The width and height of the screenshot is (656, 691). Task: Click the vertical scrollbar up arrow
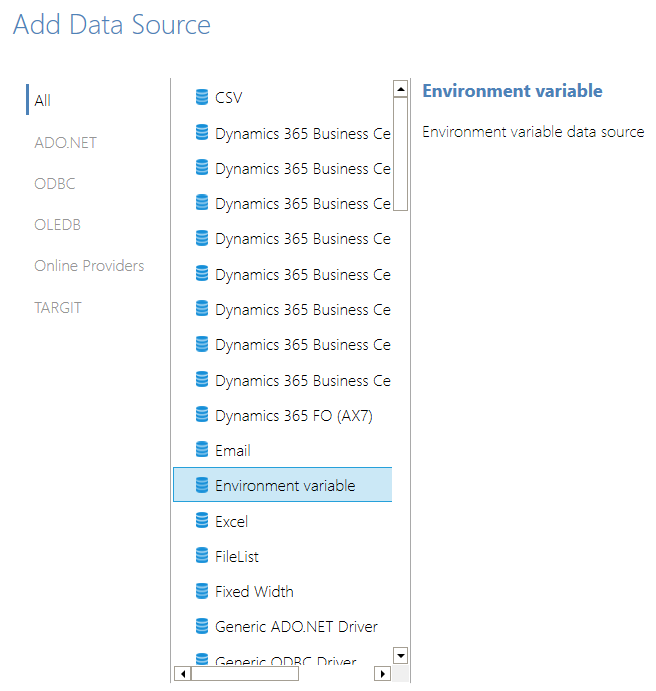point(400,89)
